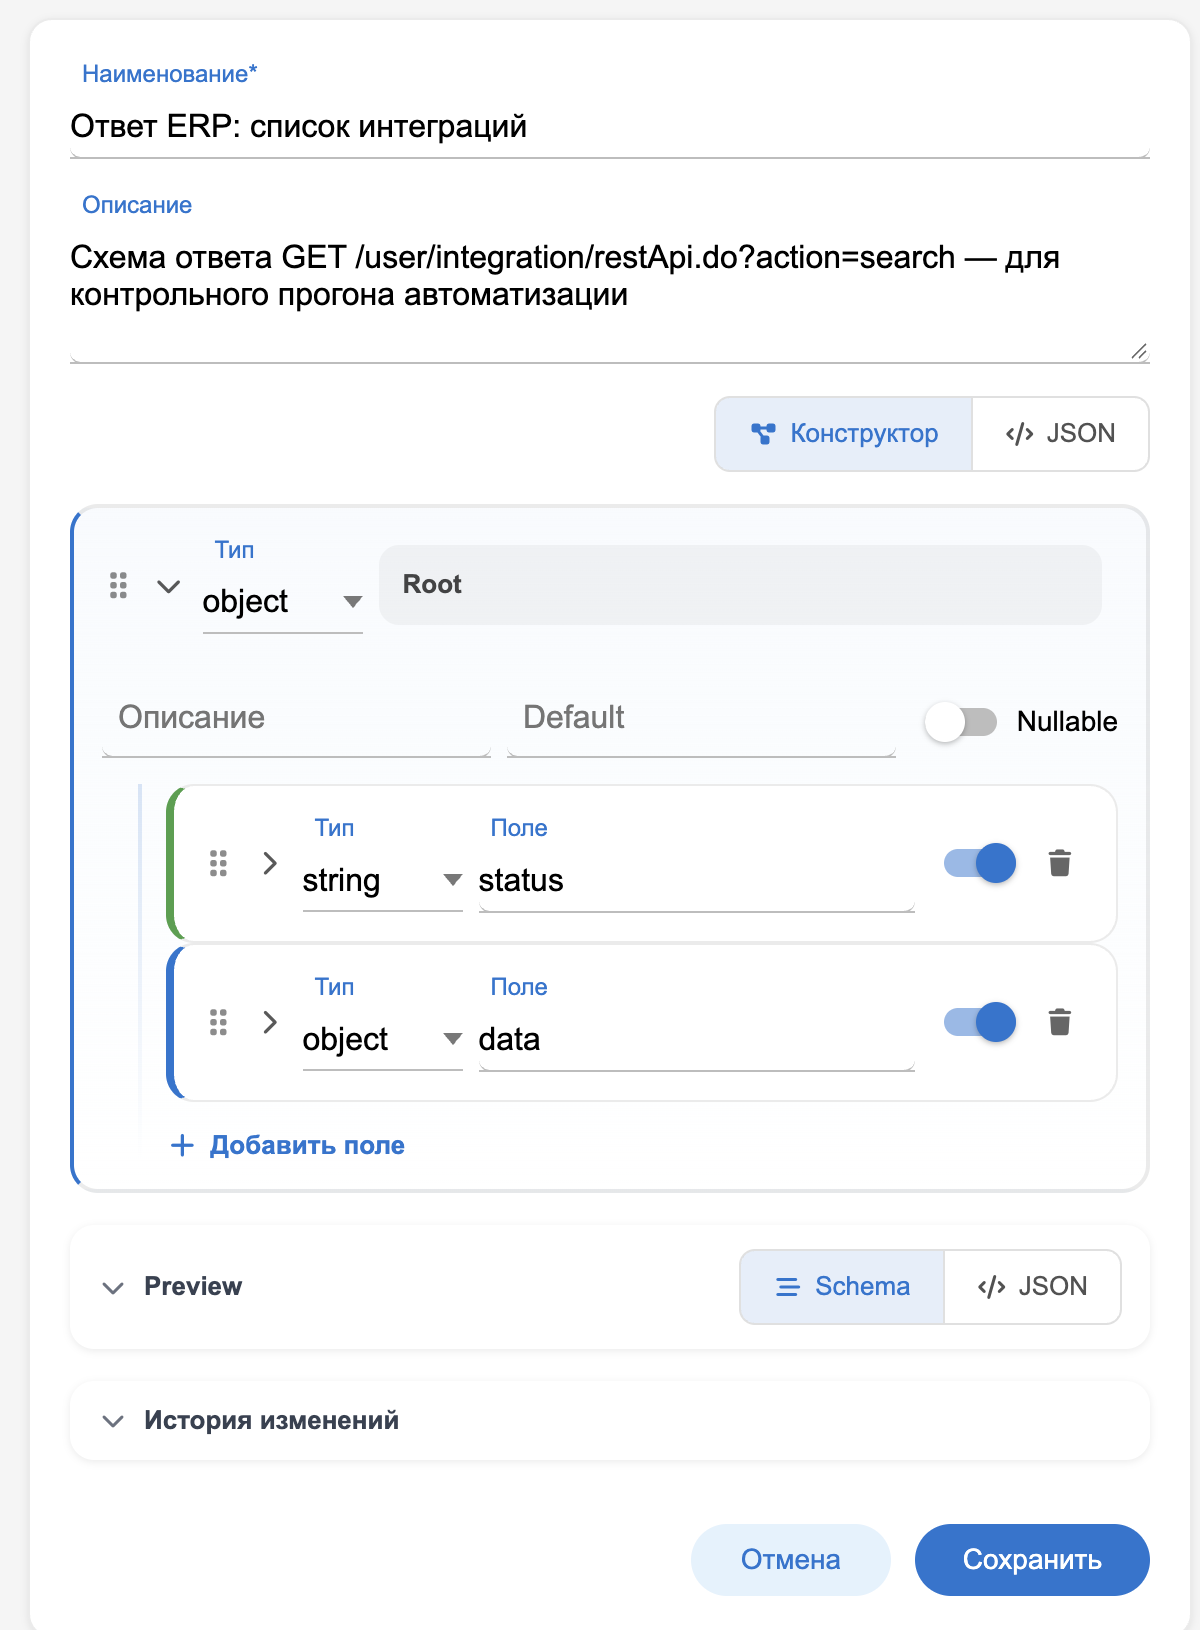Image resolution: width=1200 pixels, height=1630 pixels.
Task: Edit the field name data
Action: (x=697, y=1039)
